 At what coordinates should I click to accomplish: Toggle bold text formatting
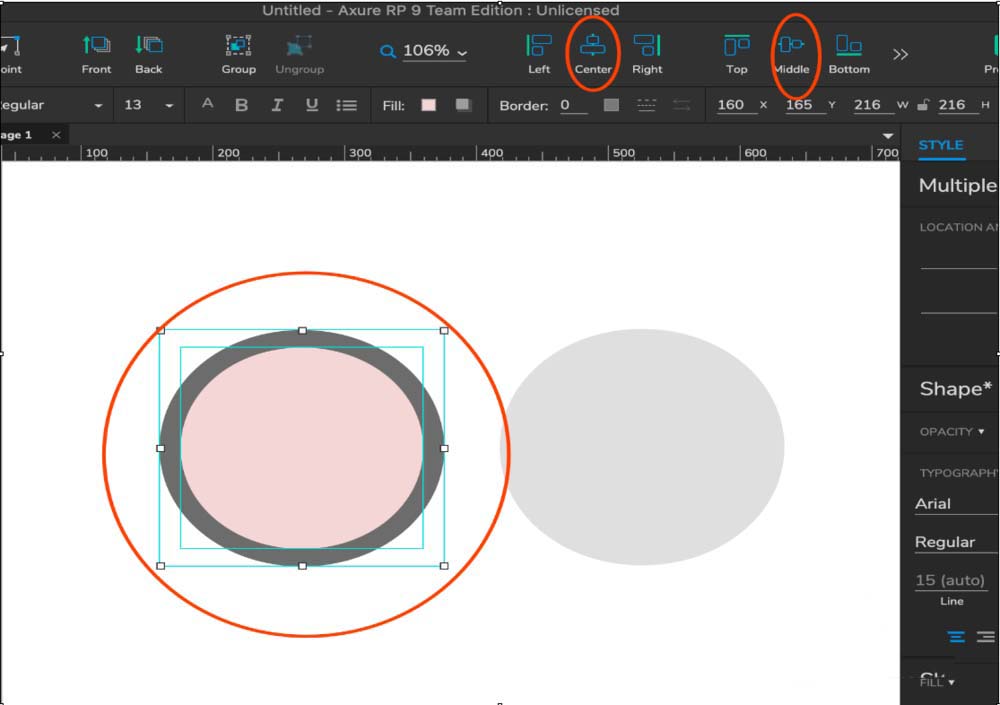(x=241, y=105)
